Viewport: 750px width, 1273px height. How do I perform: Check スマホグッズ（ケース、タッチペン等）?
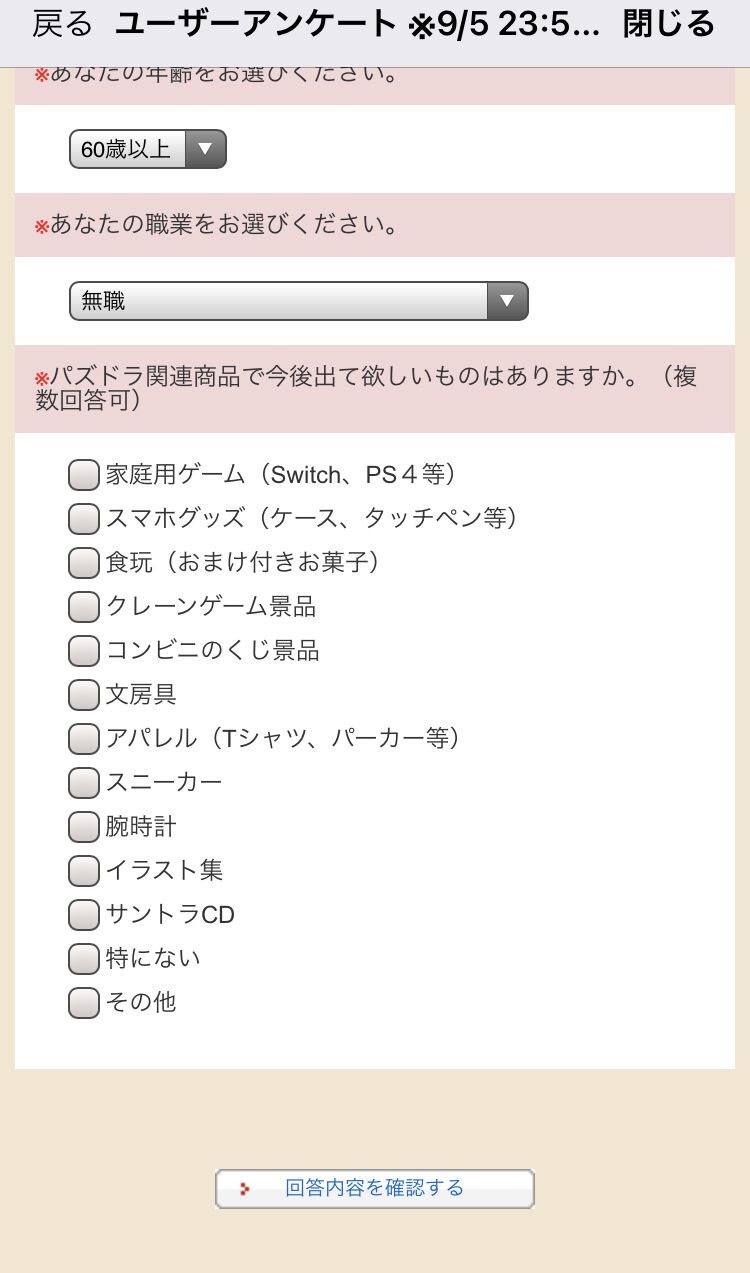(84, 519)
